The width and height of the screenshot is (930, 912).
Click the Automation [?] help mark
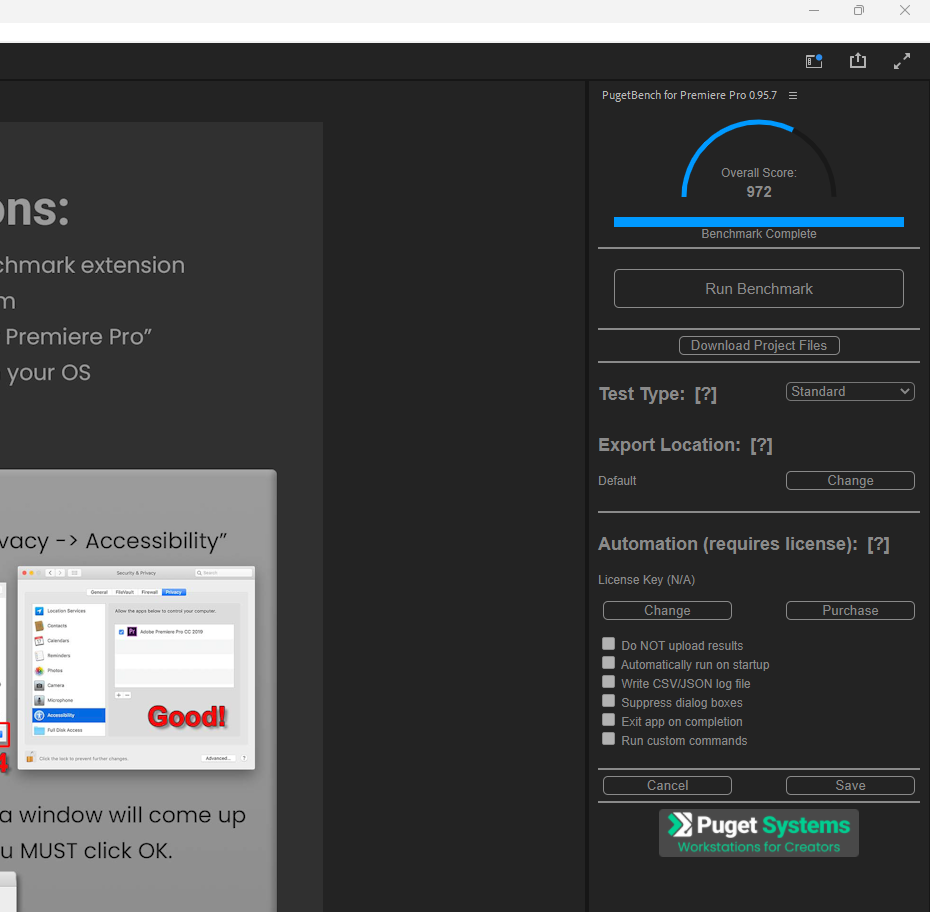tap(878, 544)
